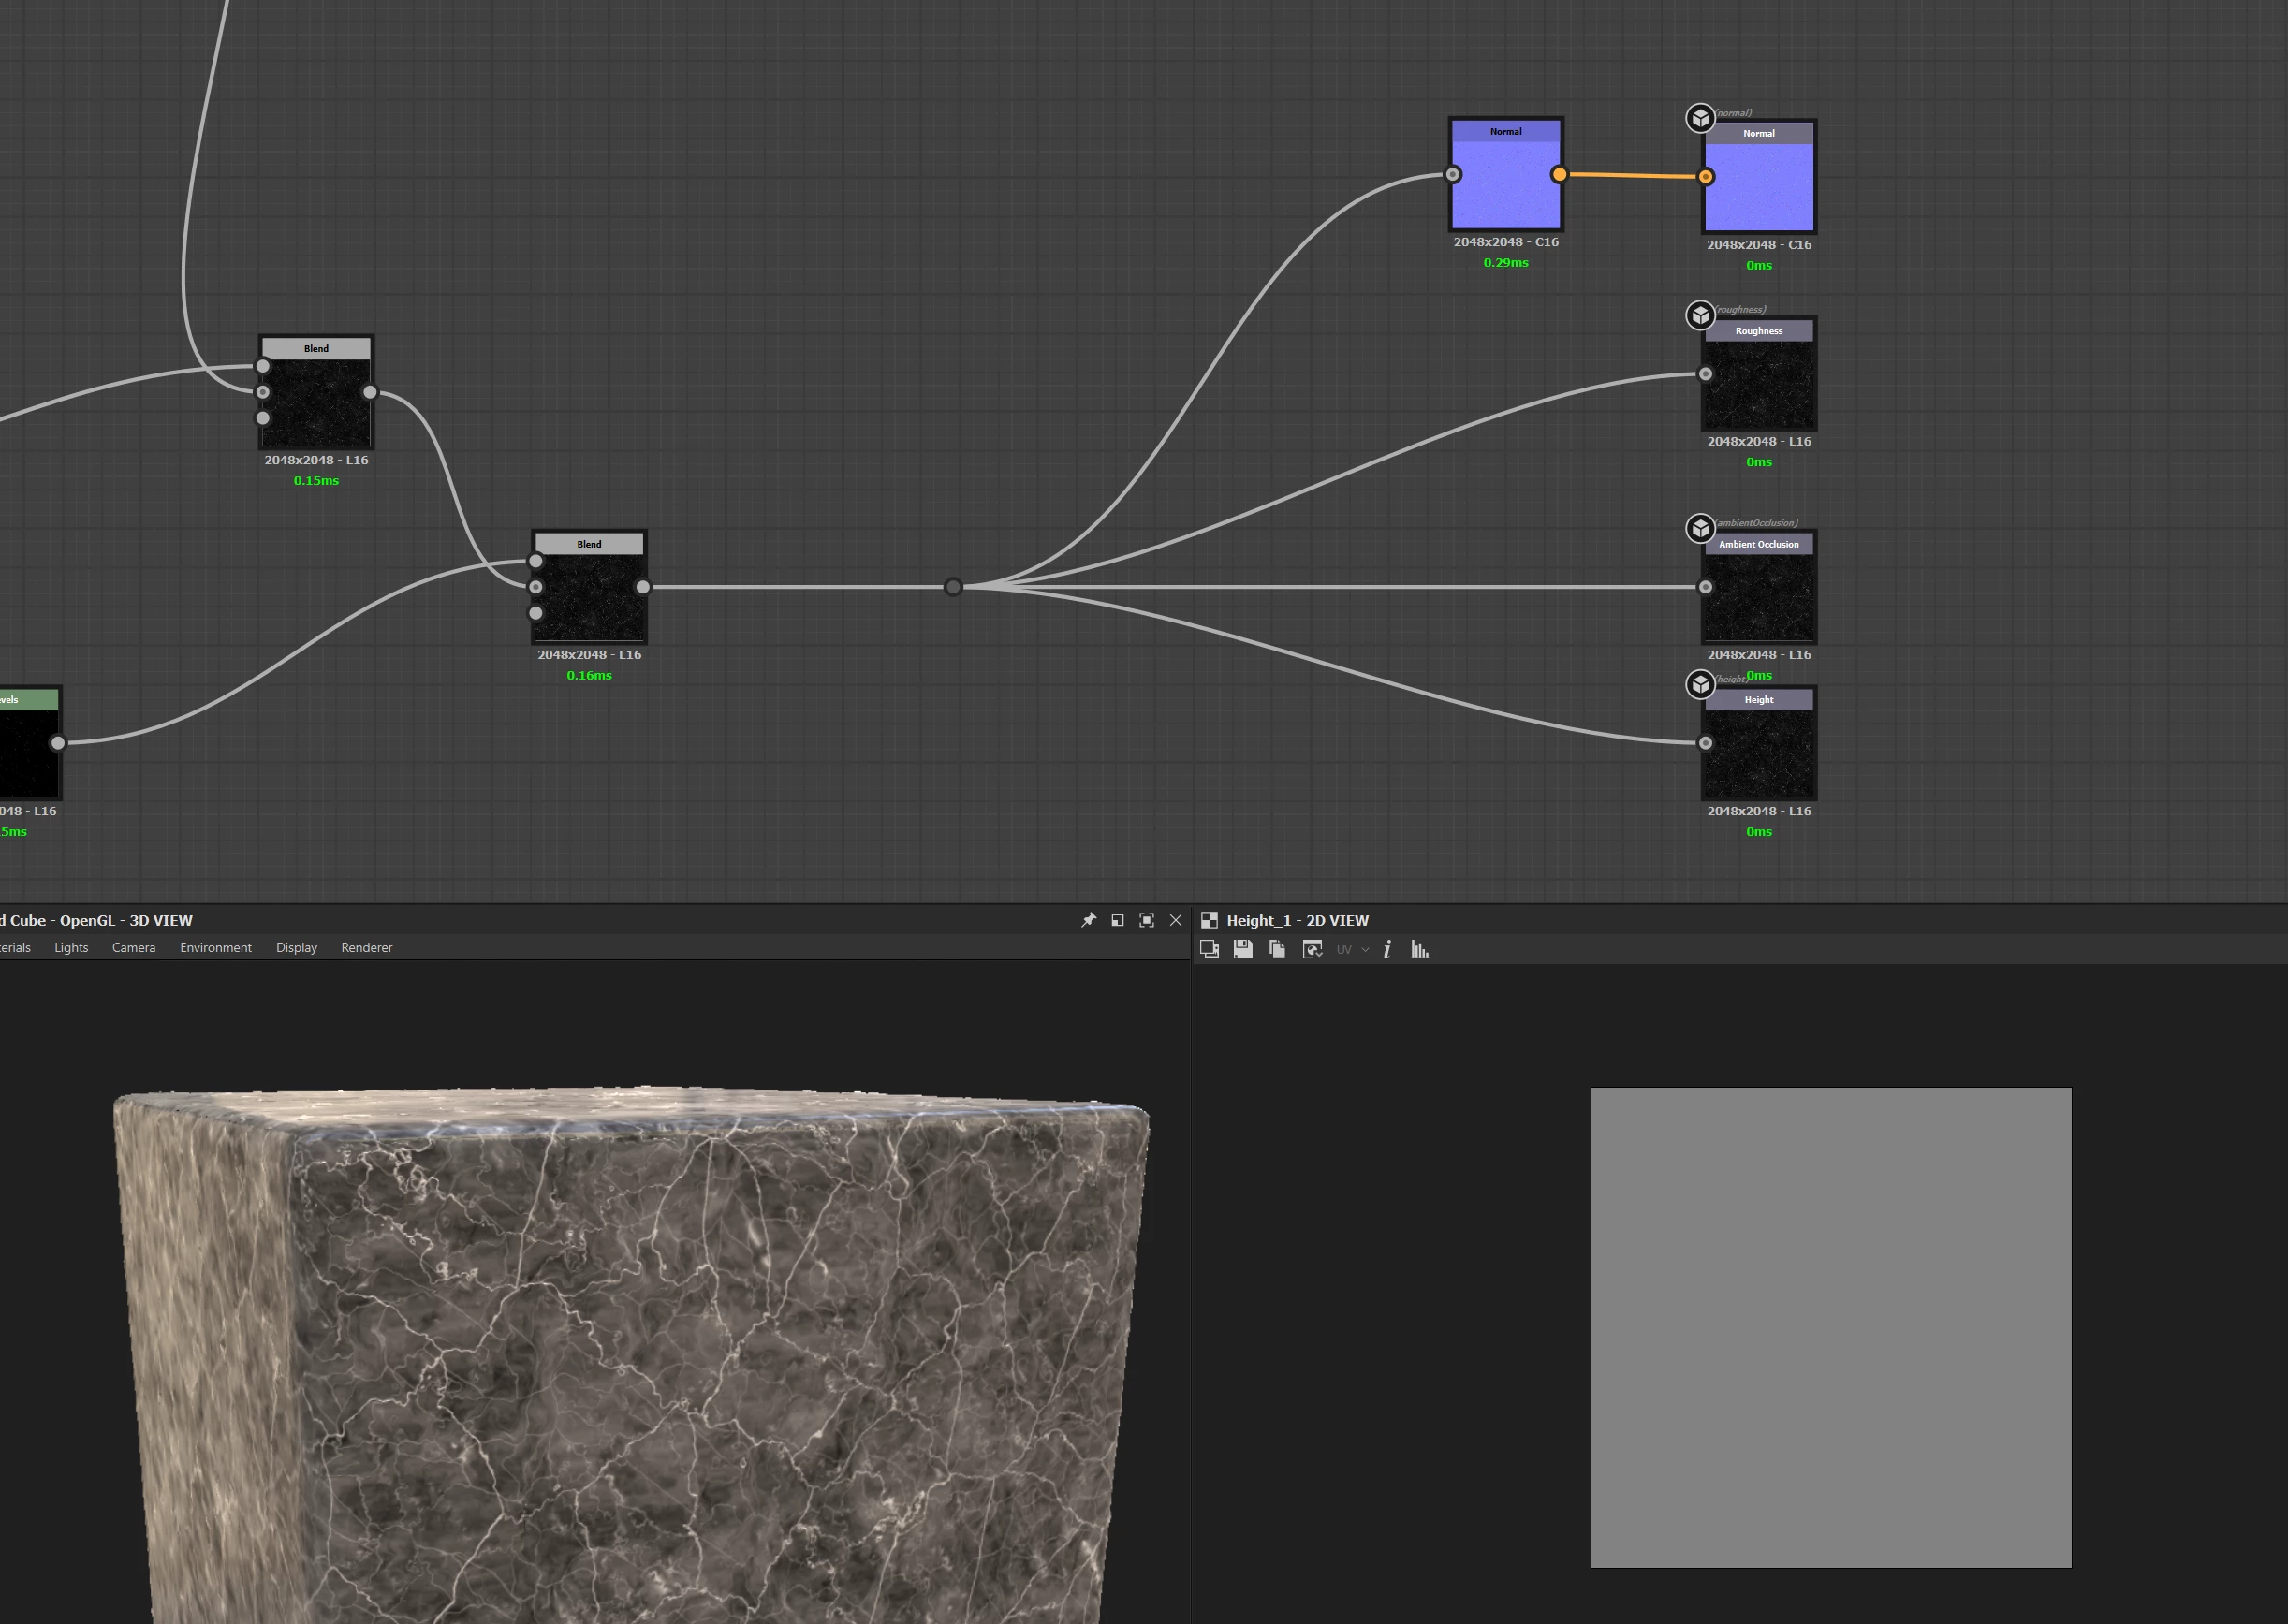Toggle the info icon in 2D view

point(1387,949)
